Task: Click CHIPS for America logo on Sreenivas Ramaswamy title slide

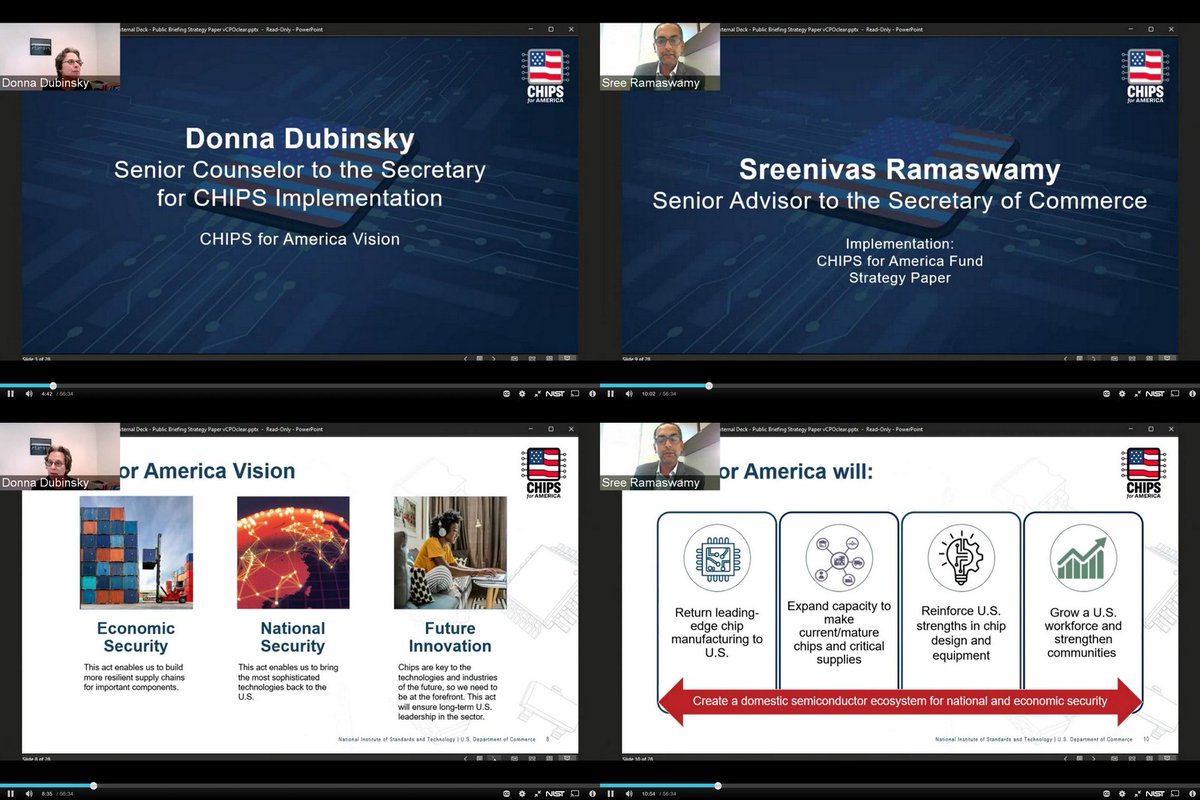Action: (1145, 76)
